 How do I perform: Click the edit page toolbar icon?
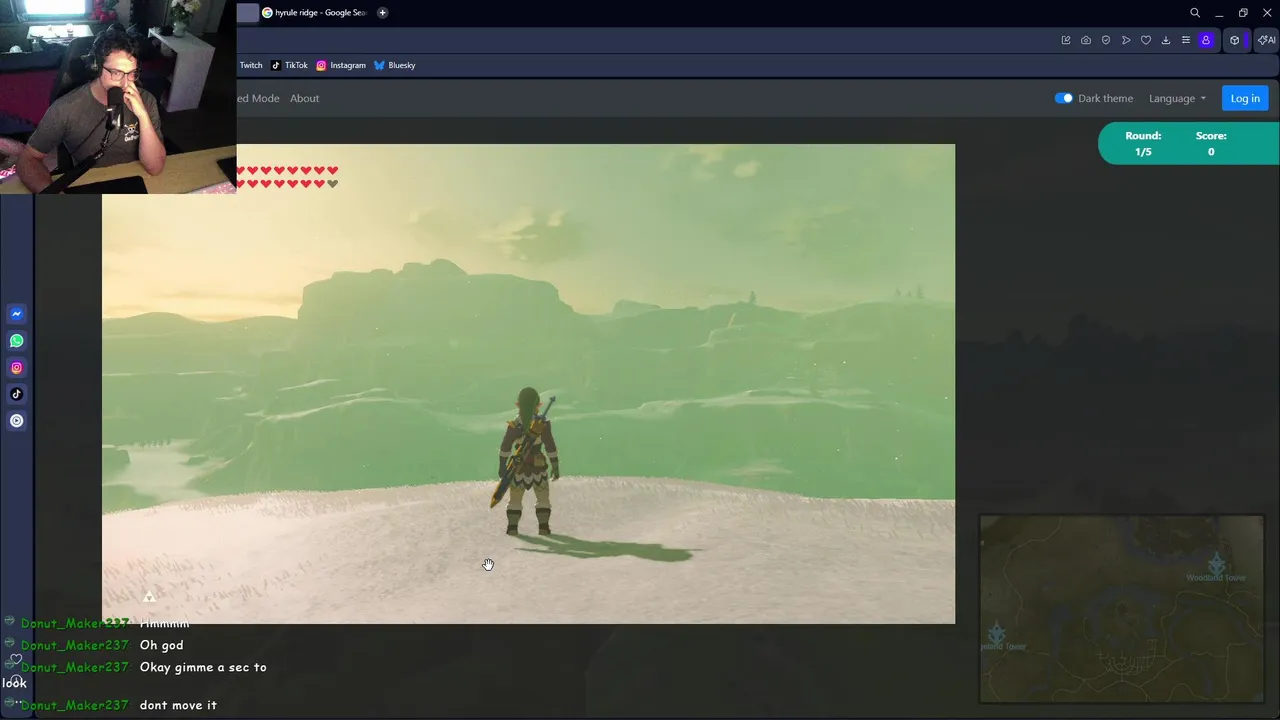pyautogui.click(x=1066, y=40)
